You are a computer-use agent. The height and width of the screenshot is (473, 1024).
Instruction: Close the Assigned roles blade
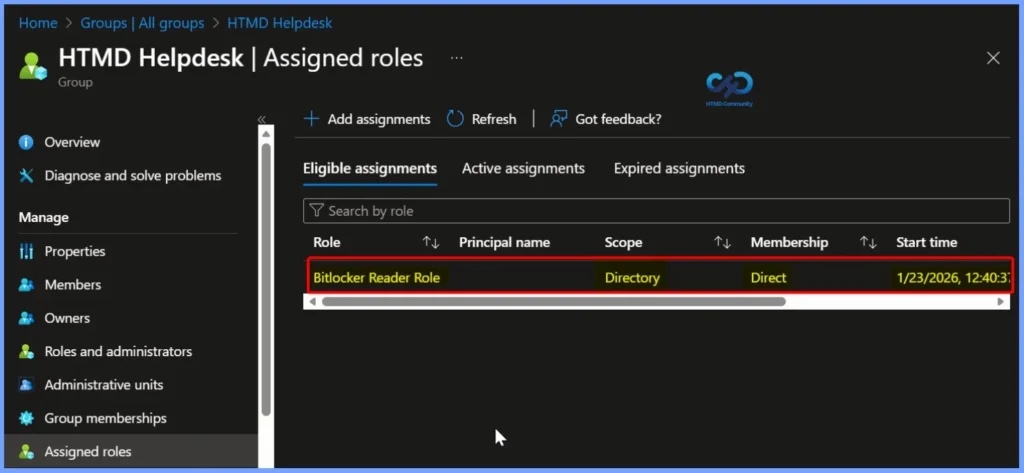tap(993, 58)
